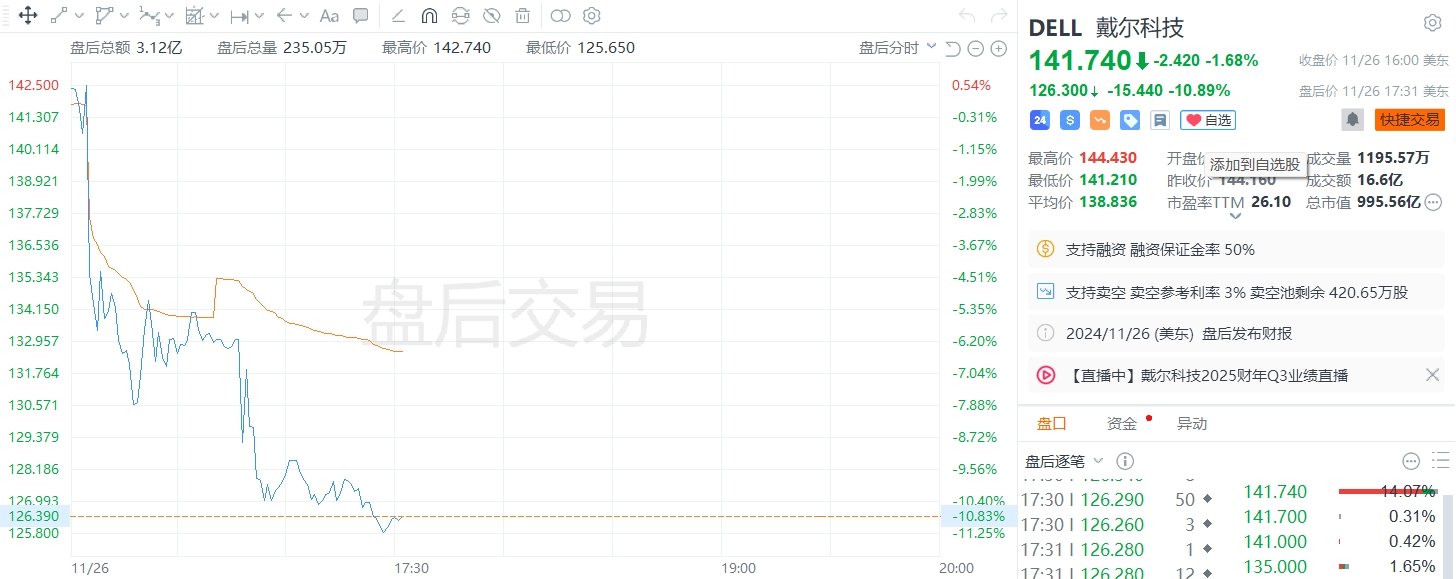Add DELL to watchlist via 自选 button
Image resolution: width=1456 pixels, height=579 pixels.
[1208, 120]
